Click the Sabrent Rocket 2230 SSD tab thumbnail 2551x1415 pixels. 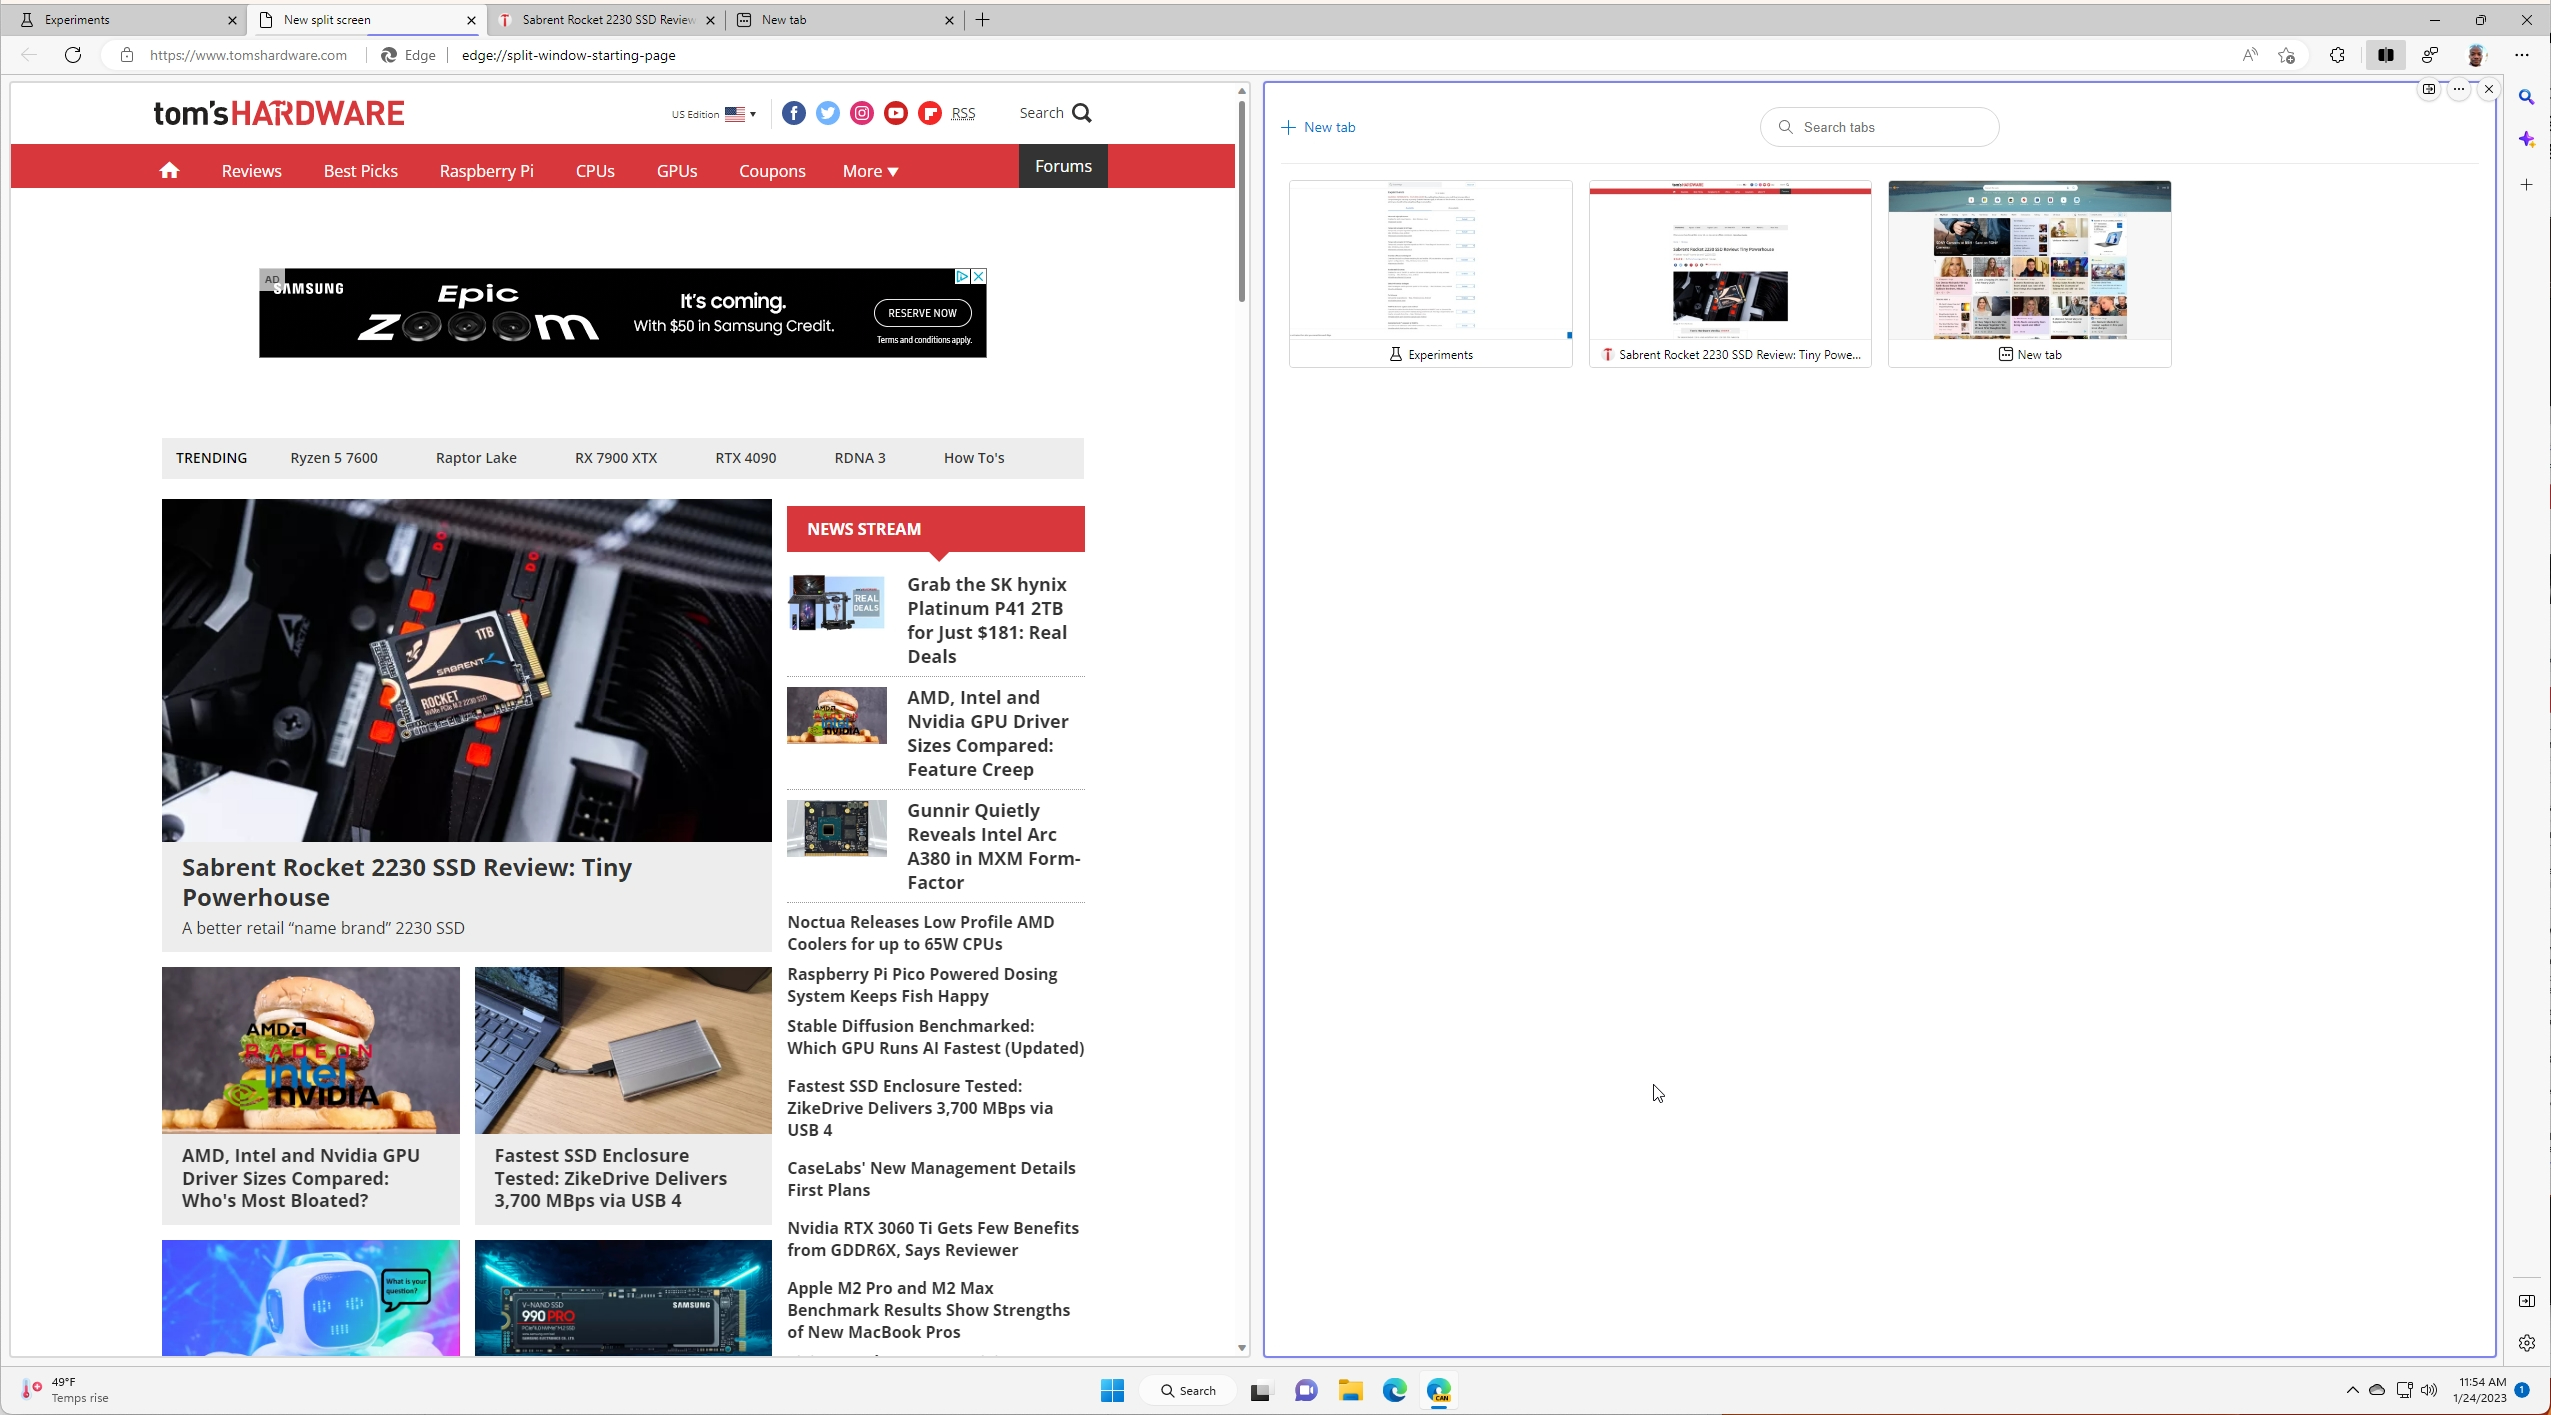click(1729, 272)
